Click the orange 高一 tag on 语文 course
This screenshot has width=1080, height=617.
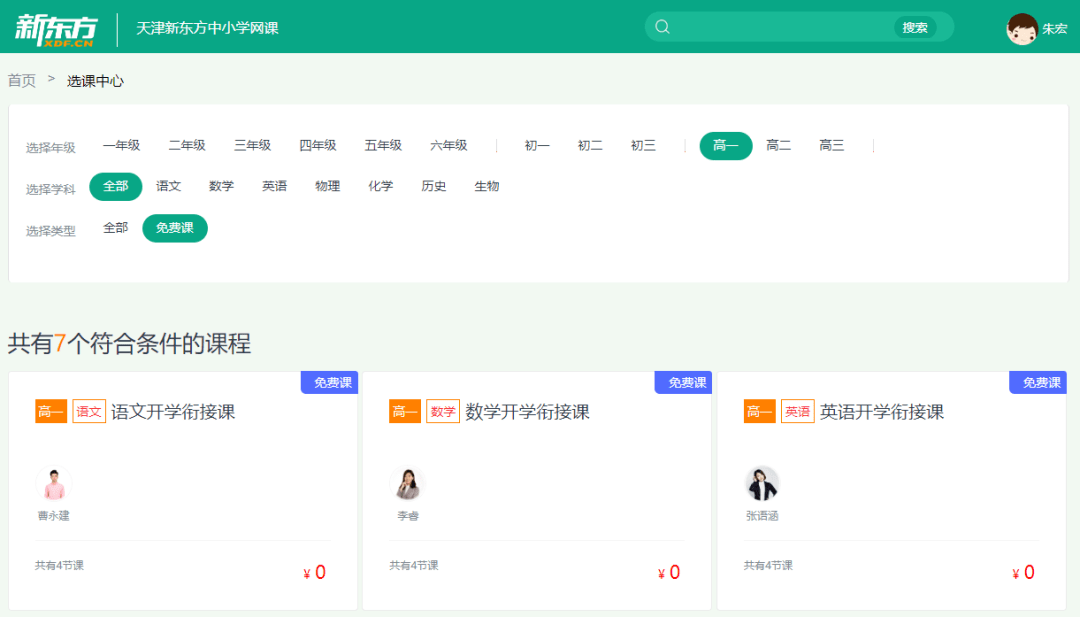[51, 412]
